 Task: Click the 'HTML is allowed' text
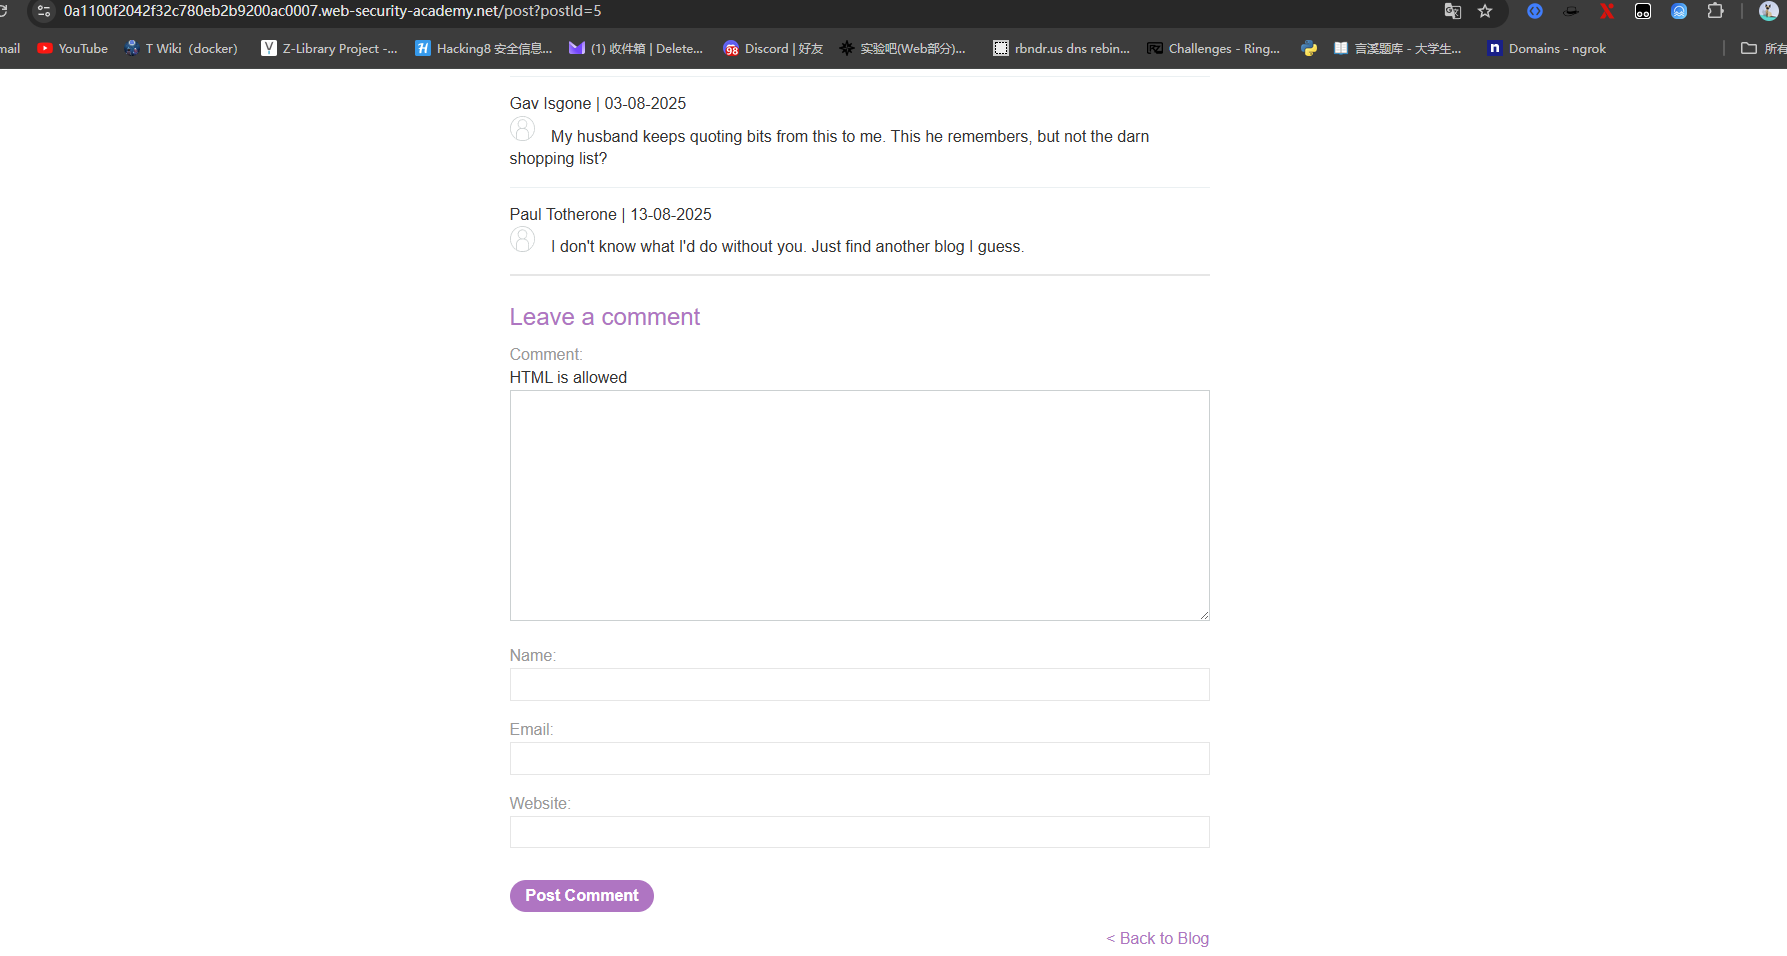[568, 377]
